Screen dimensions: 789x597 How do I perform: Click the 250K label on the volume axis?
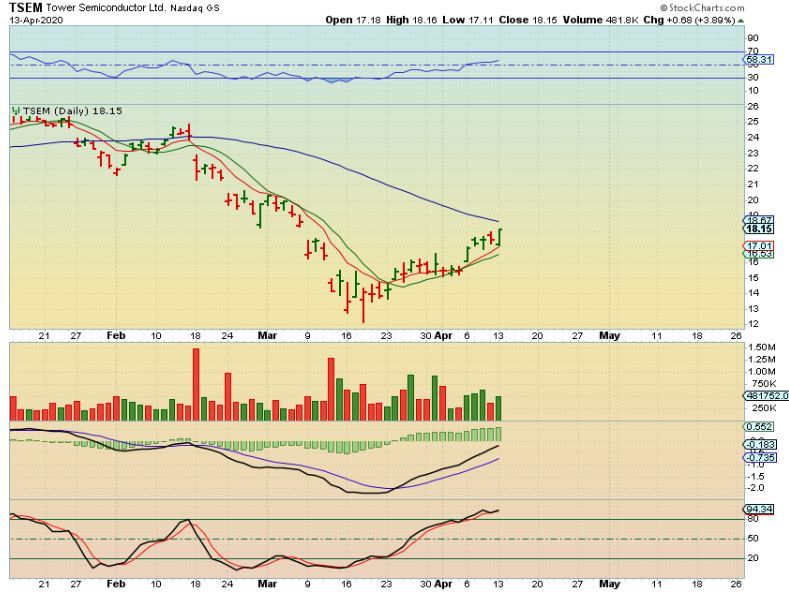(x=763, y=408)
